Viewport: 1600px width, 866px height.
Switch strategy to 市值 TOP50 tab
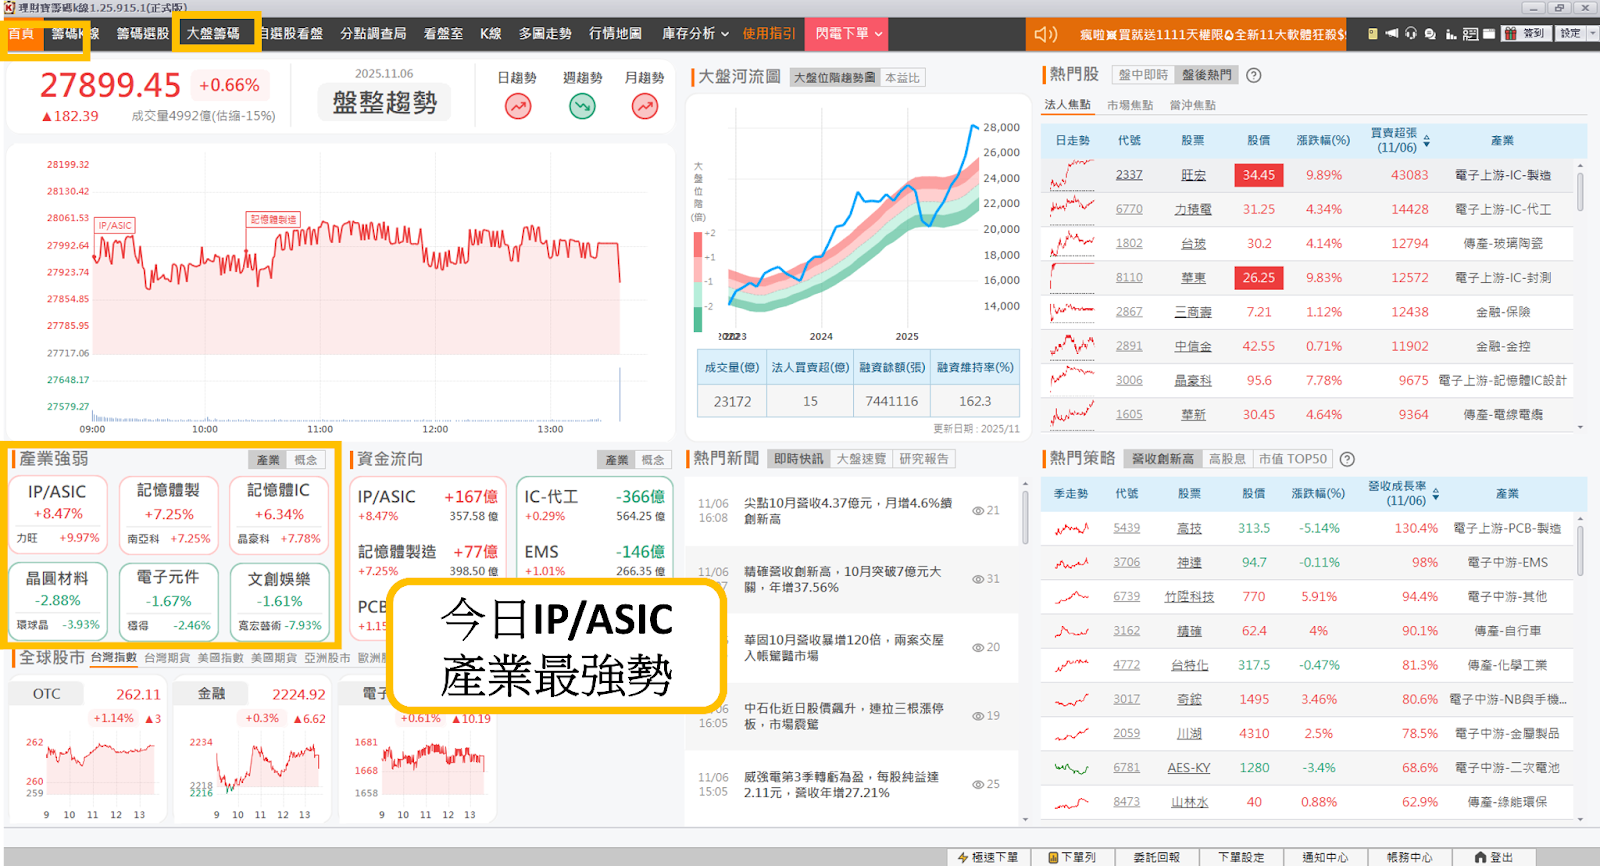click(1292, 459)
